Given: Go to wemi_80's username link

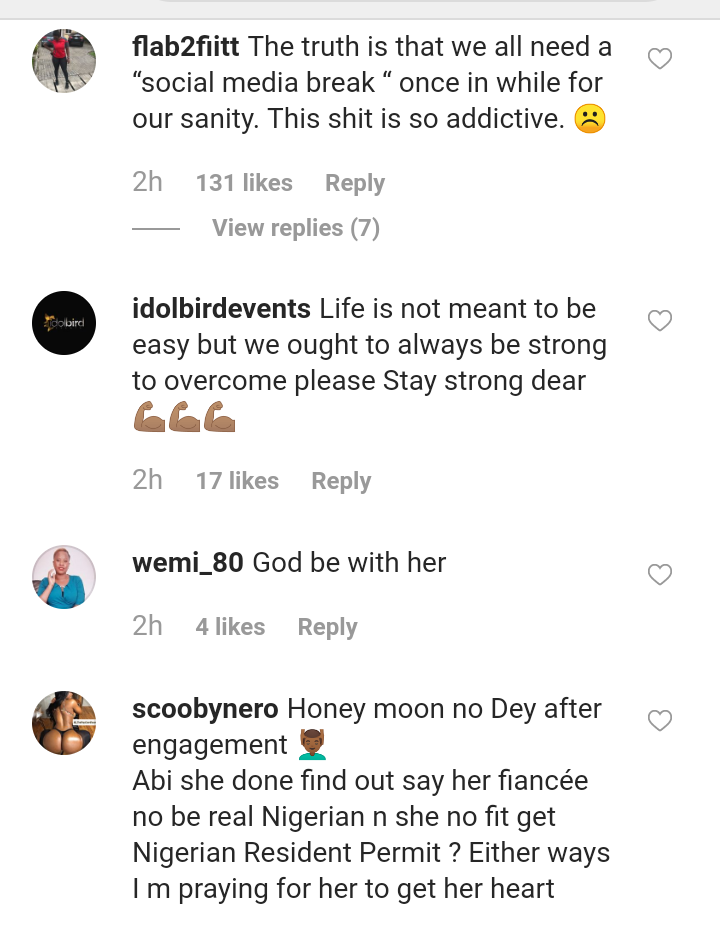Looking at the screenshot, I should coord(187,563).
